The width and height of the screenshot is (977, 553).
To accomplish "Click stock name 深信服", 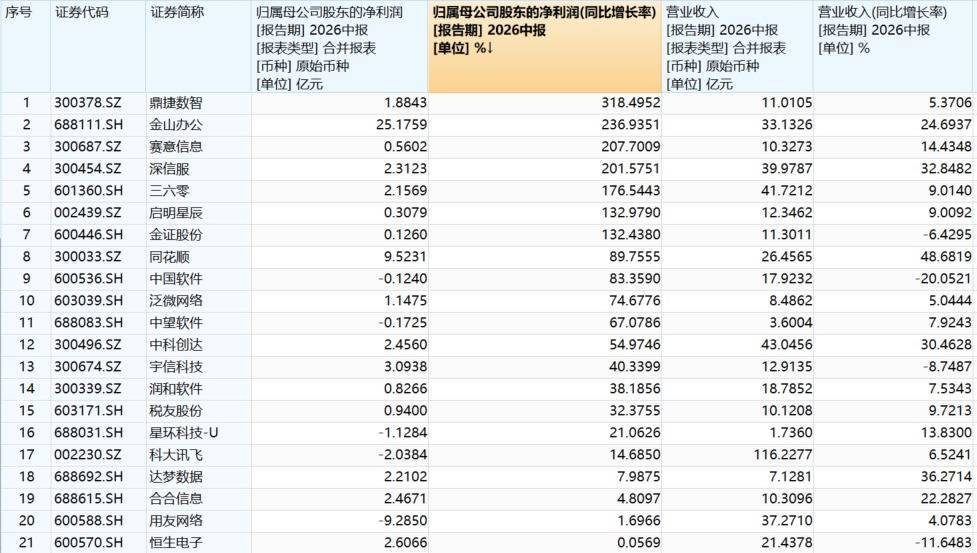I will click(x=169, y=169).
